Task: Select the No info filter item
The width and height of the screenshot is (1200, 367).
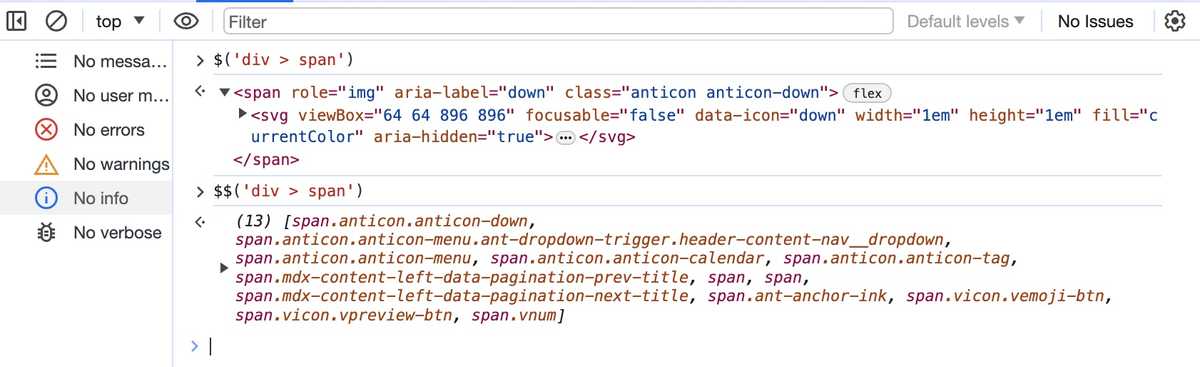Action: [86, 198]
